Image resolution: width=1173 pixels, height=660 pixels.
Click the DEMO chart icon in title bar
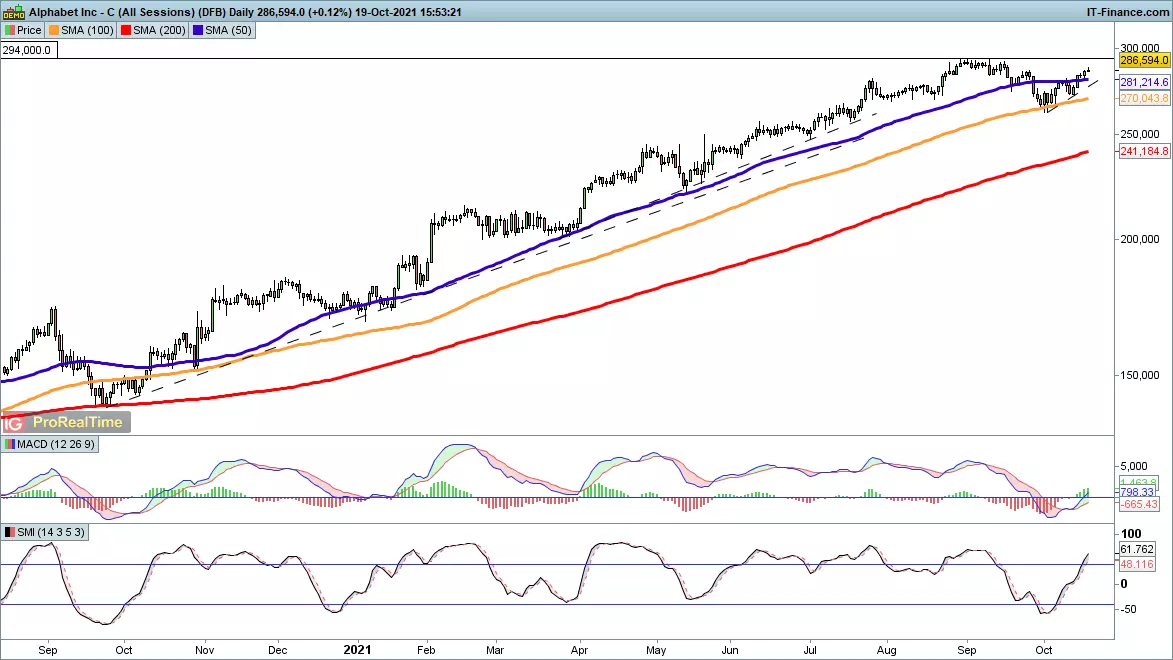(x=14, y=10)
